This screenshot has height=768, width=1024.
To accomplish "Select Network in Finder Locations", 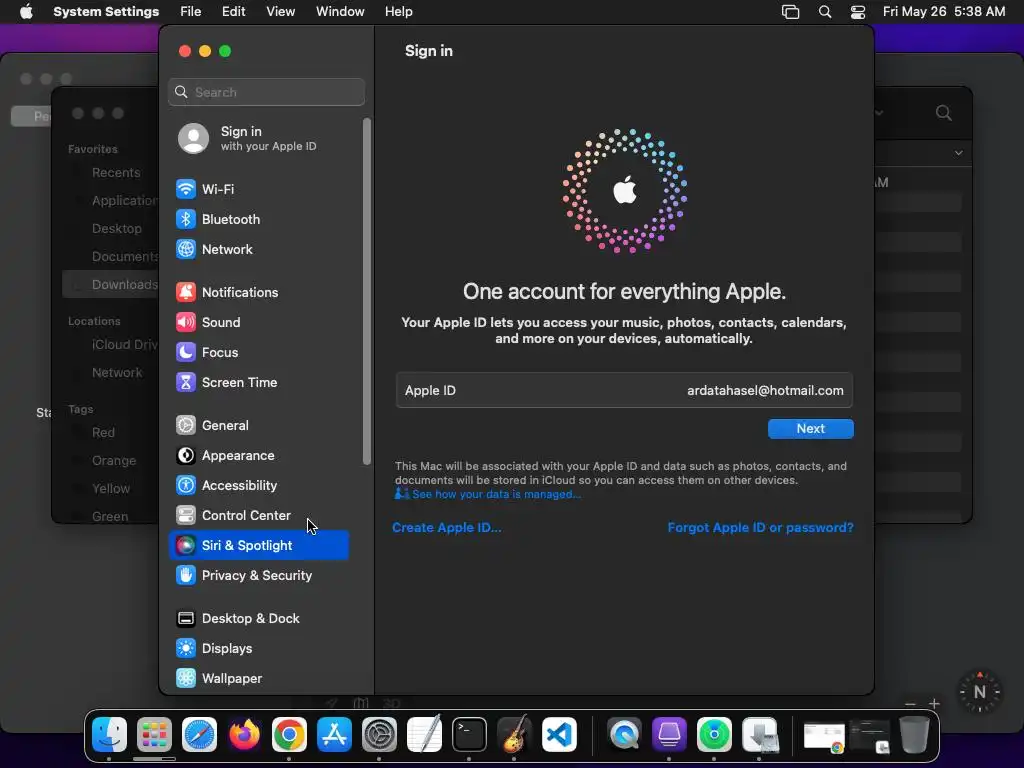I will click(116, 372).
